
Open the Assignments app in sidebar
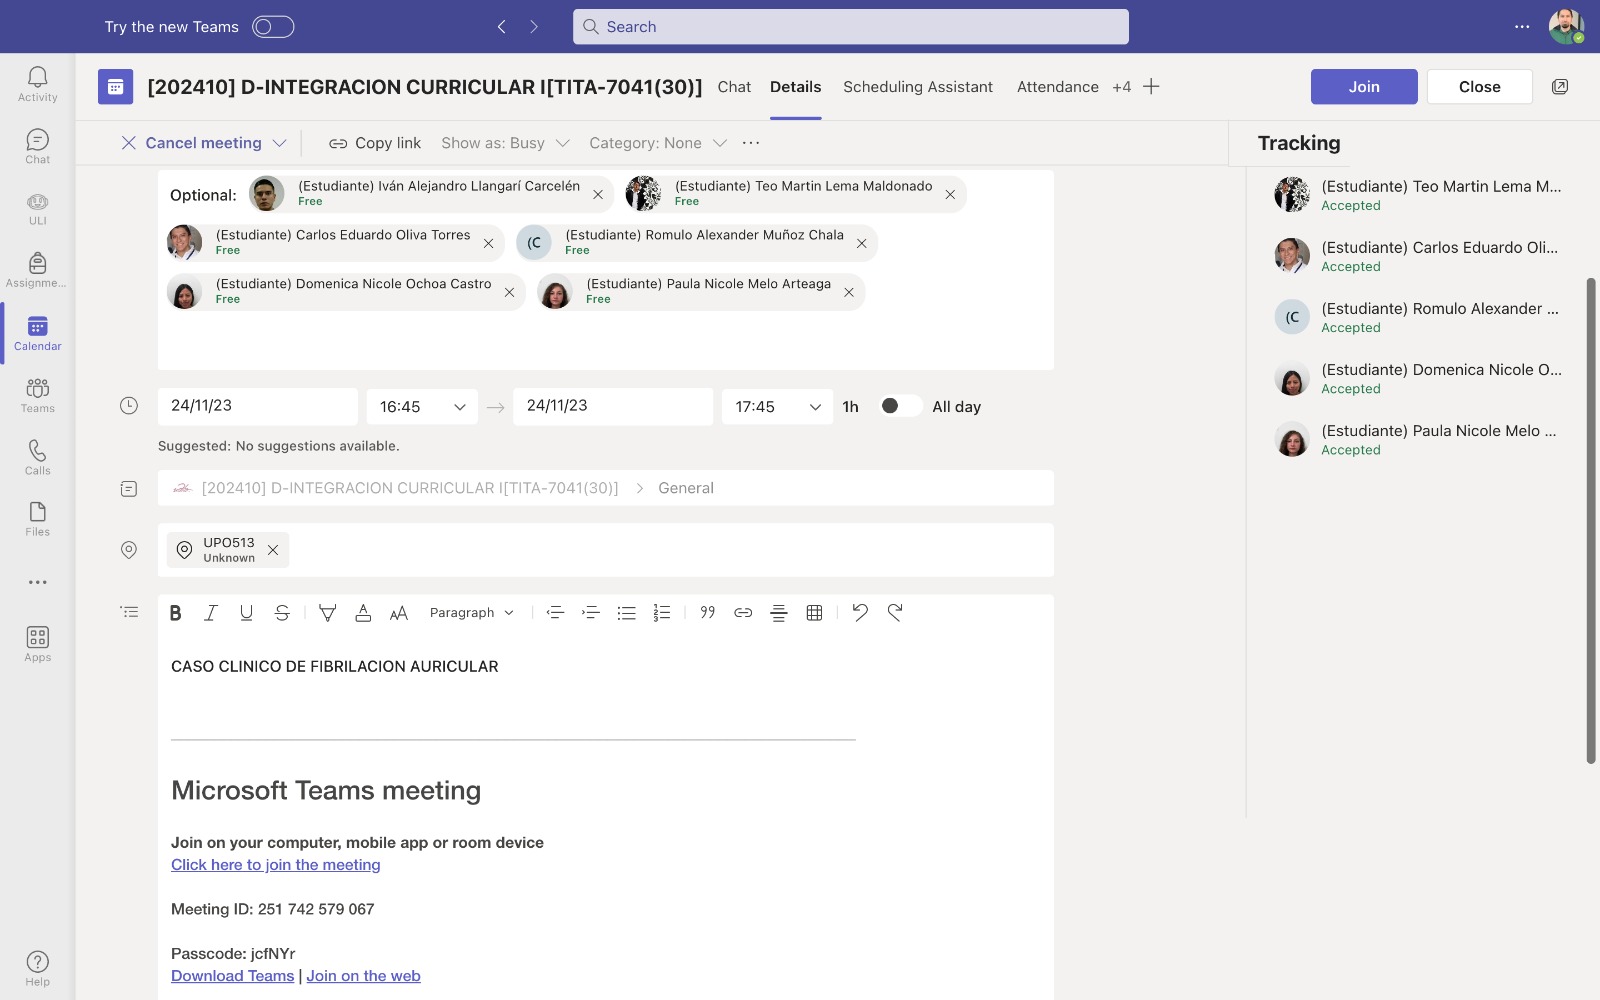pos(37,270)
